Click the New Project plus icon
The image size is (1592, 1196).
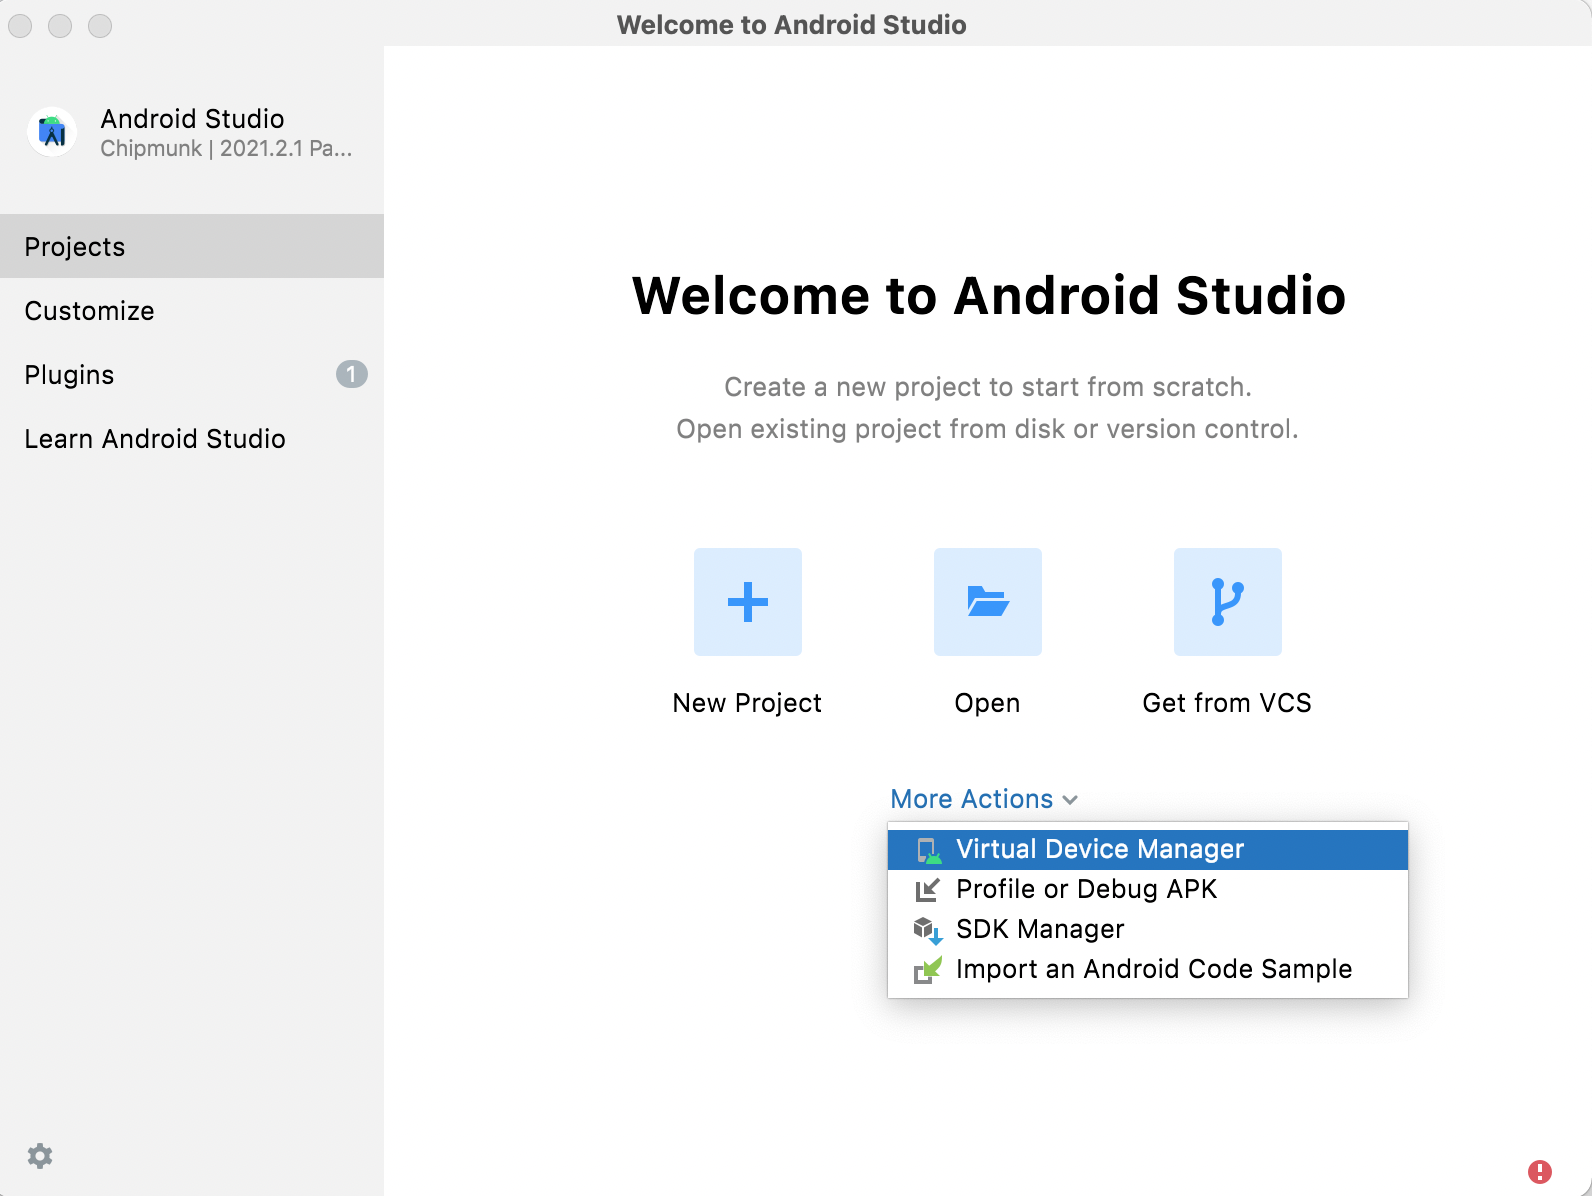click(748, 602)
